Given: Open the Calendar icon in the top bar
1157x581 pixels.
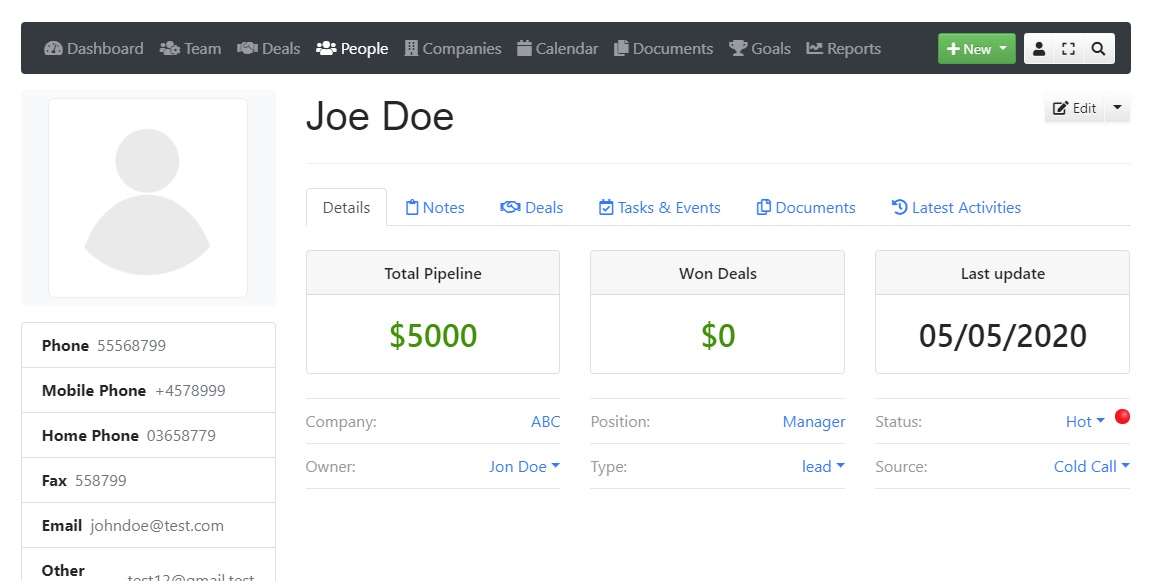Looking at the screenshot, I should 525,47.
